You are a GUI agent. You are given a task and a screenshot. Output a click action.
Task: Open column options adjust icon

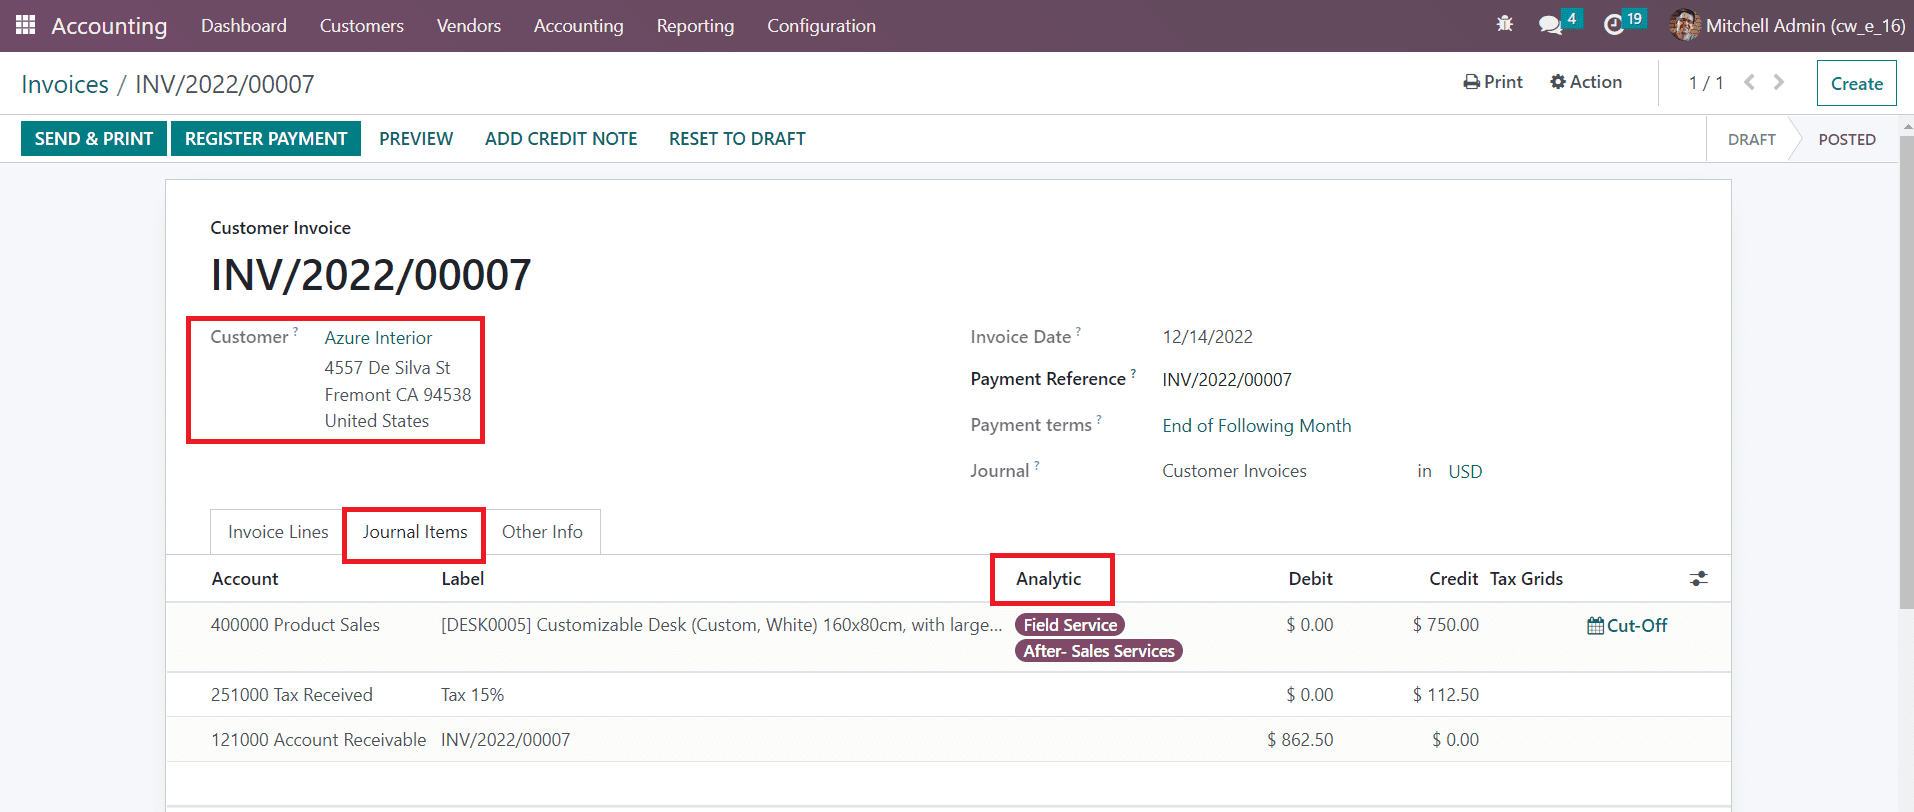tap(1698, 579)
